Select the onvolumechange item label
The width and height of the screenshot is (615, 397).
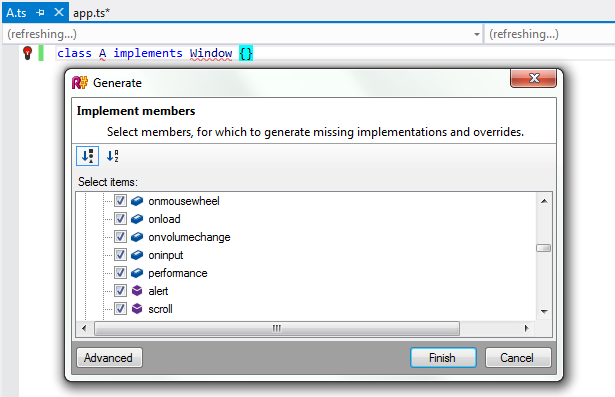(x=189, y=237)
